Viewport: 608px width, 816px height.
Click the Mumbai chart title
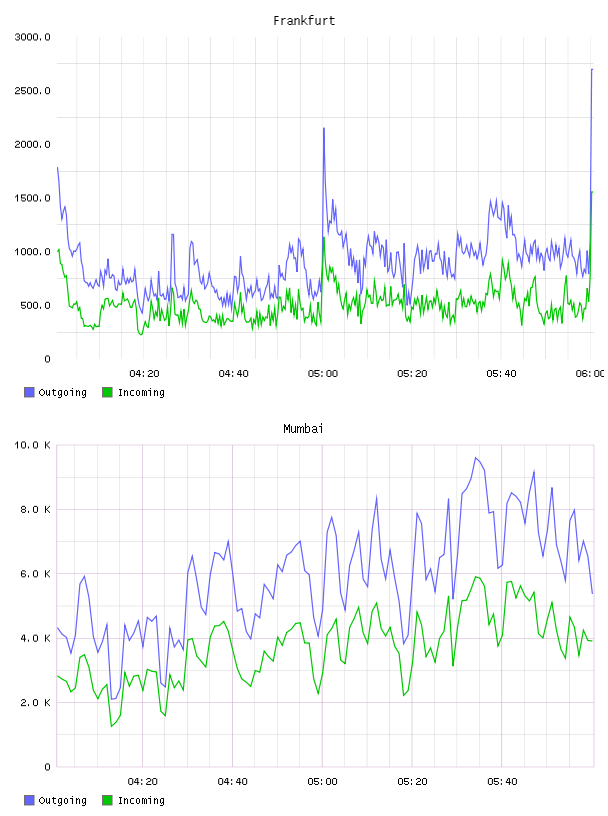pyautogui.click(x=303, y=429)
